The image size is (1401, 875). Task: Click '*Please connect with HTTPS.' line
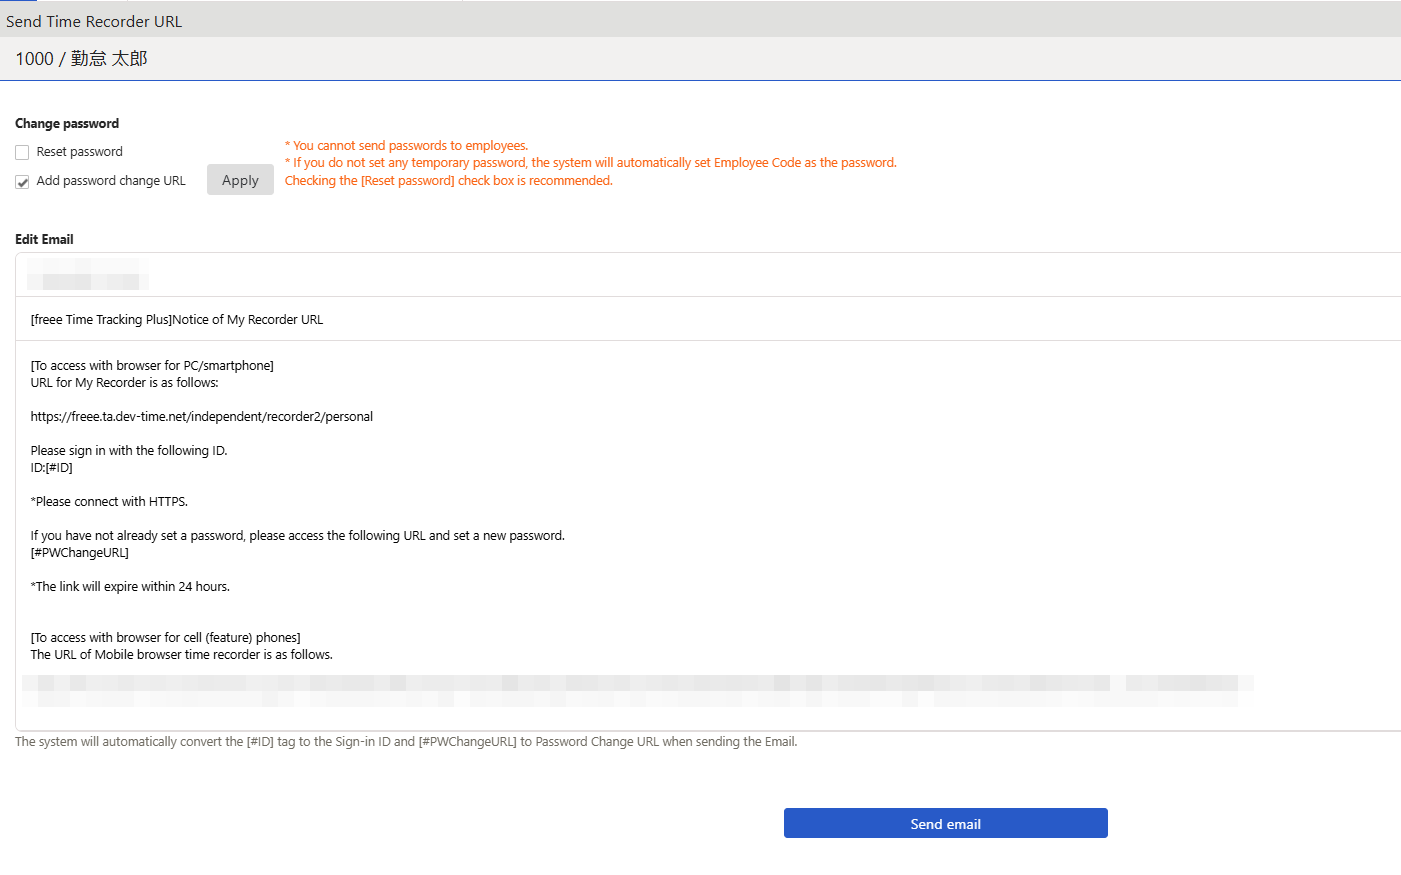(x=109, y=502)
